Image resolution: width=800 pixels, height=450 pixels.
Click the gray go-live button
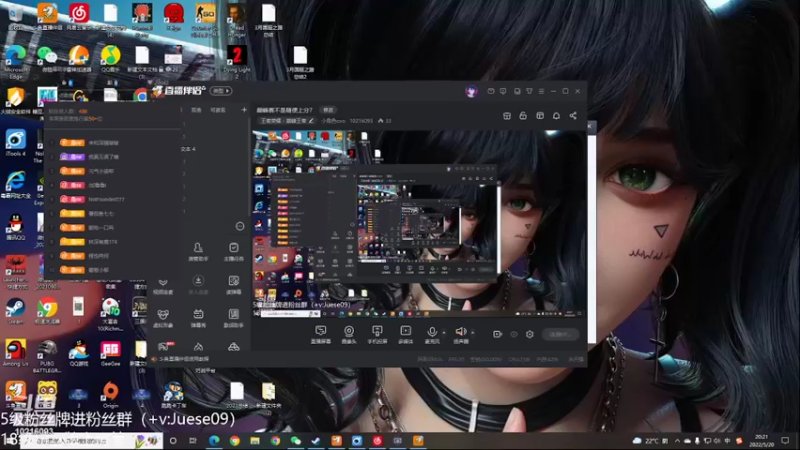click(560, 334)
